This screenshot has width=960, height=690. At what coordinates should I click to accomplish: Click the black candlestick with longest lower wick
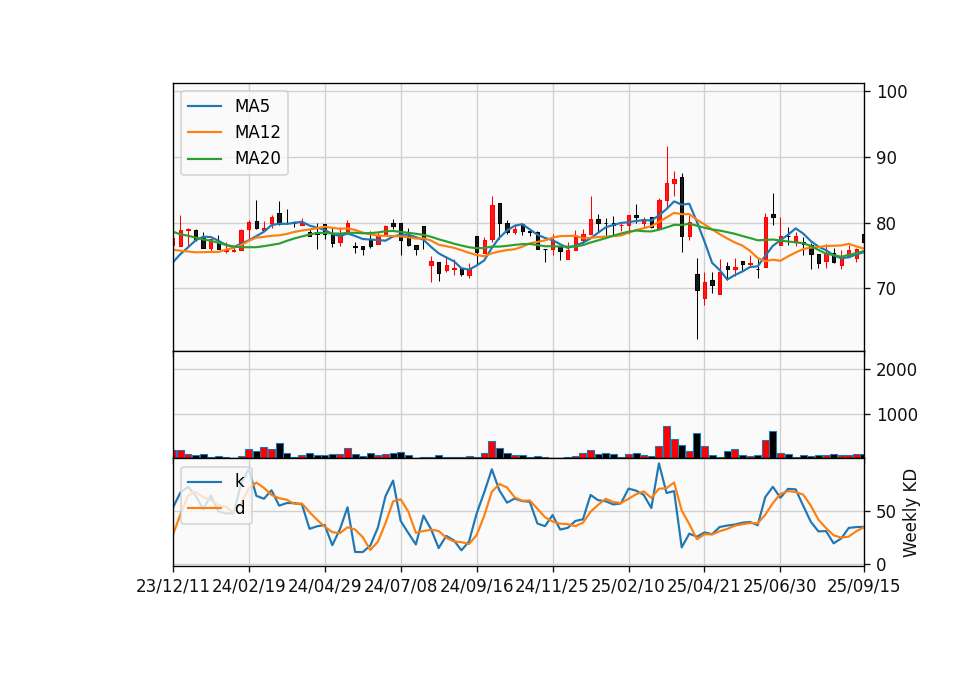point(697,299)
